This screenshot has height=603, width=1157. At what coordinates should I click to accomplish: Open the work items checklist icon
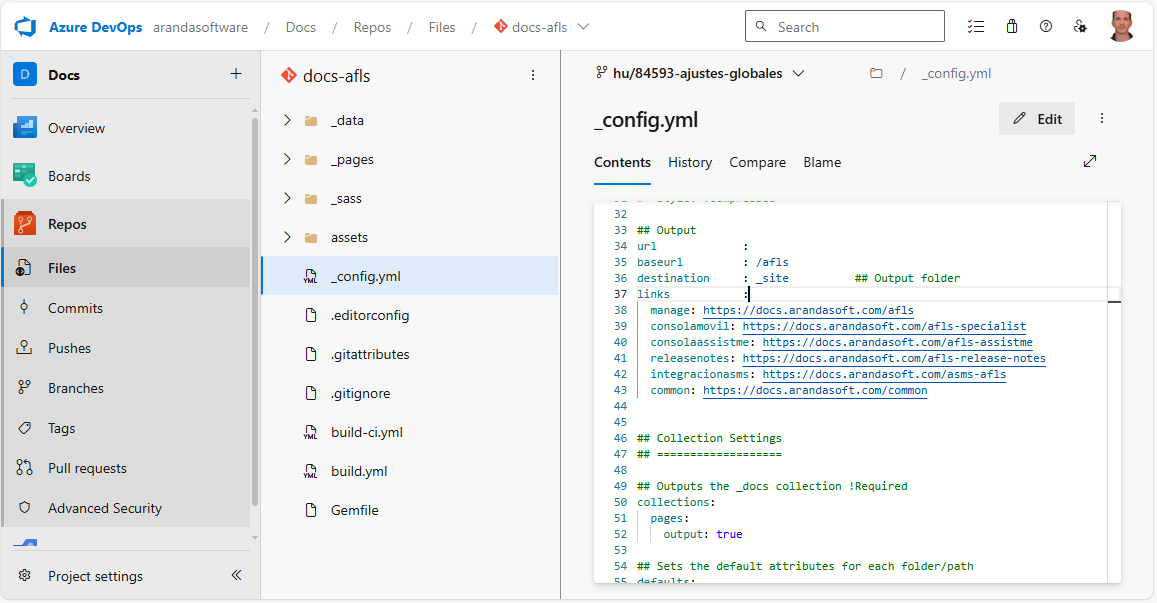(976, 27)
